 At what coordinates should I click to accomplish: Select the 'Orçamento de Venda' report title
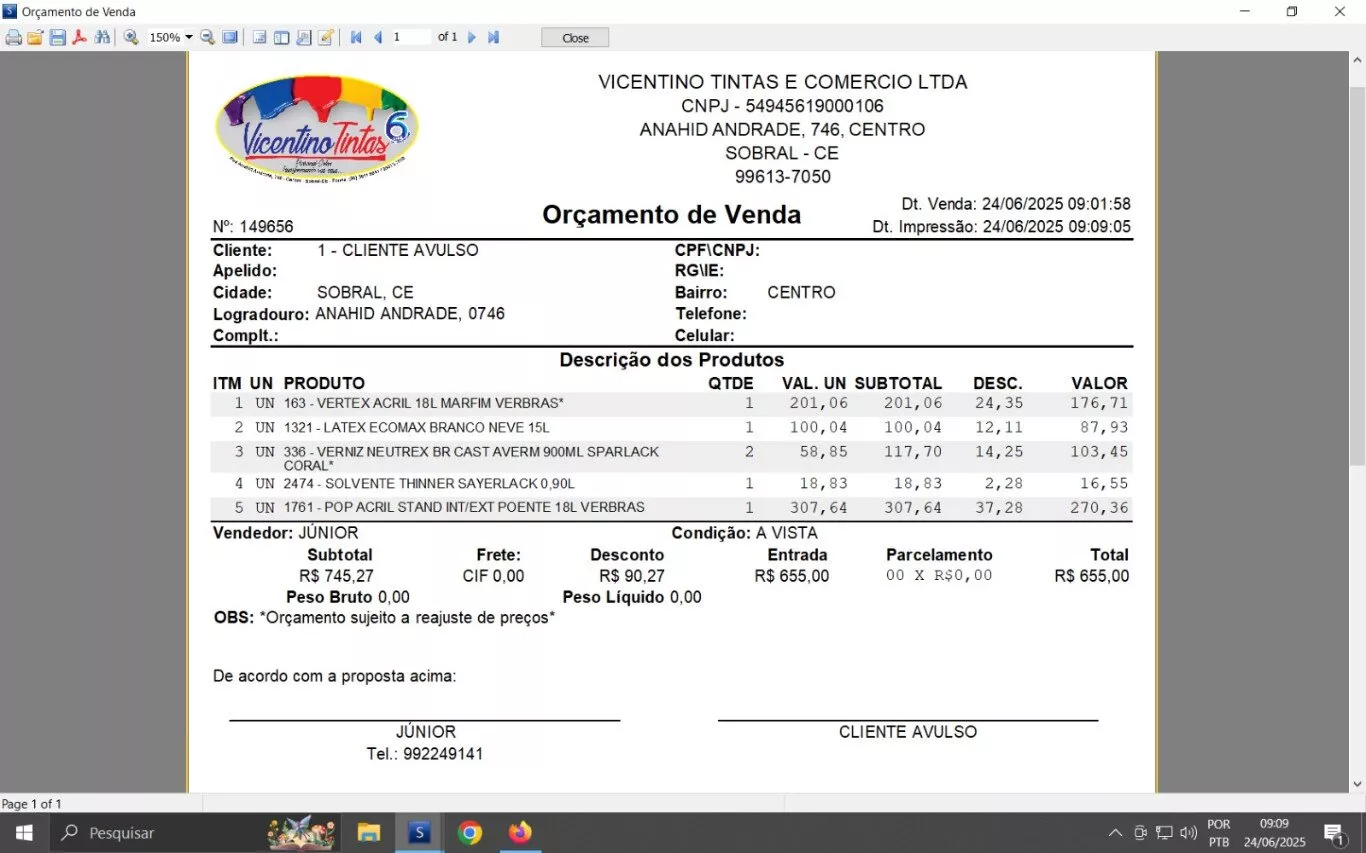coord(671,214)
